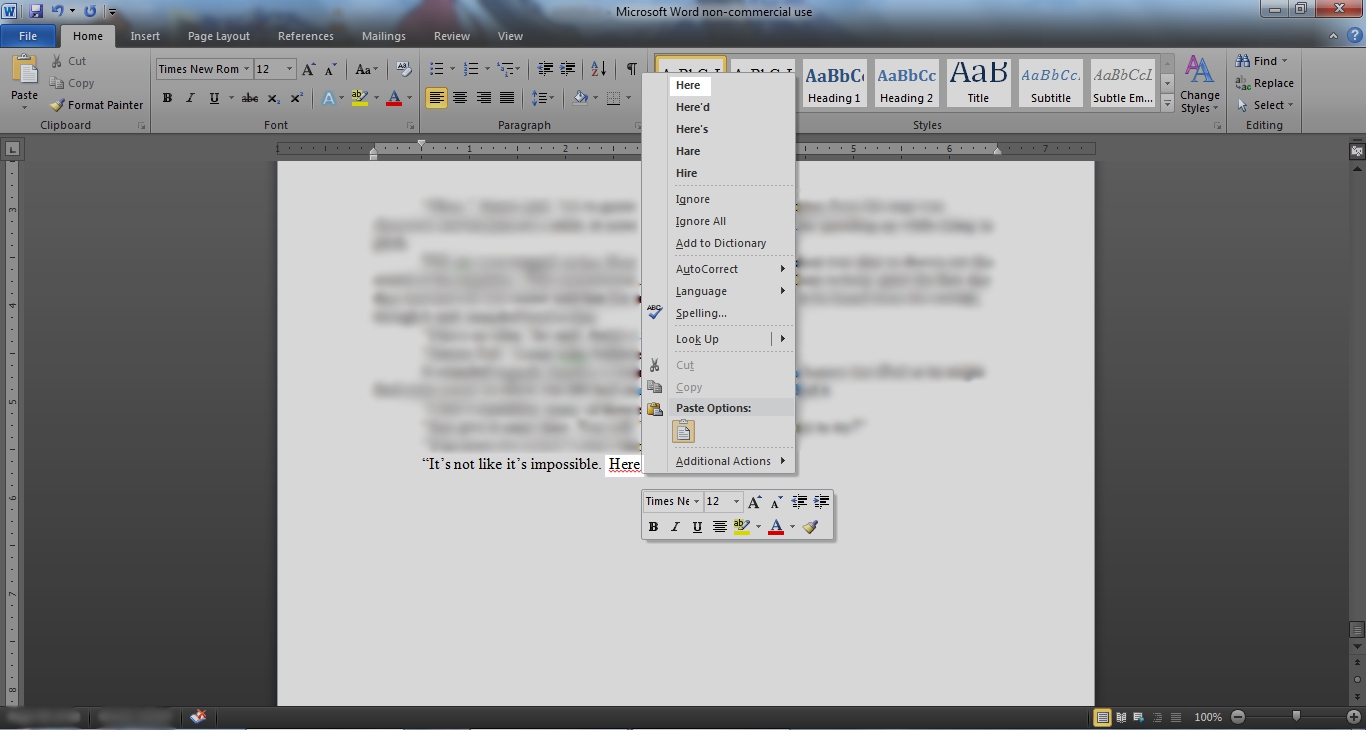Choose the "Here's" spelling suggestion

[692, 129]
